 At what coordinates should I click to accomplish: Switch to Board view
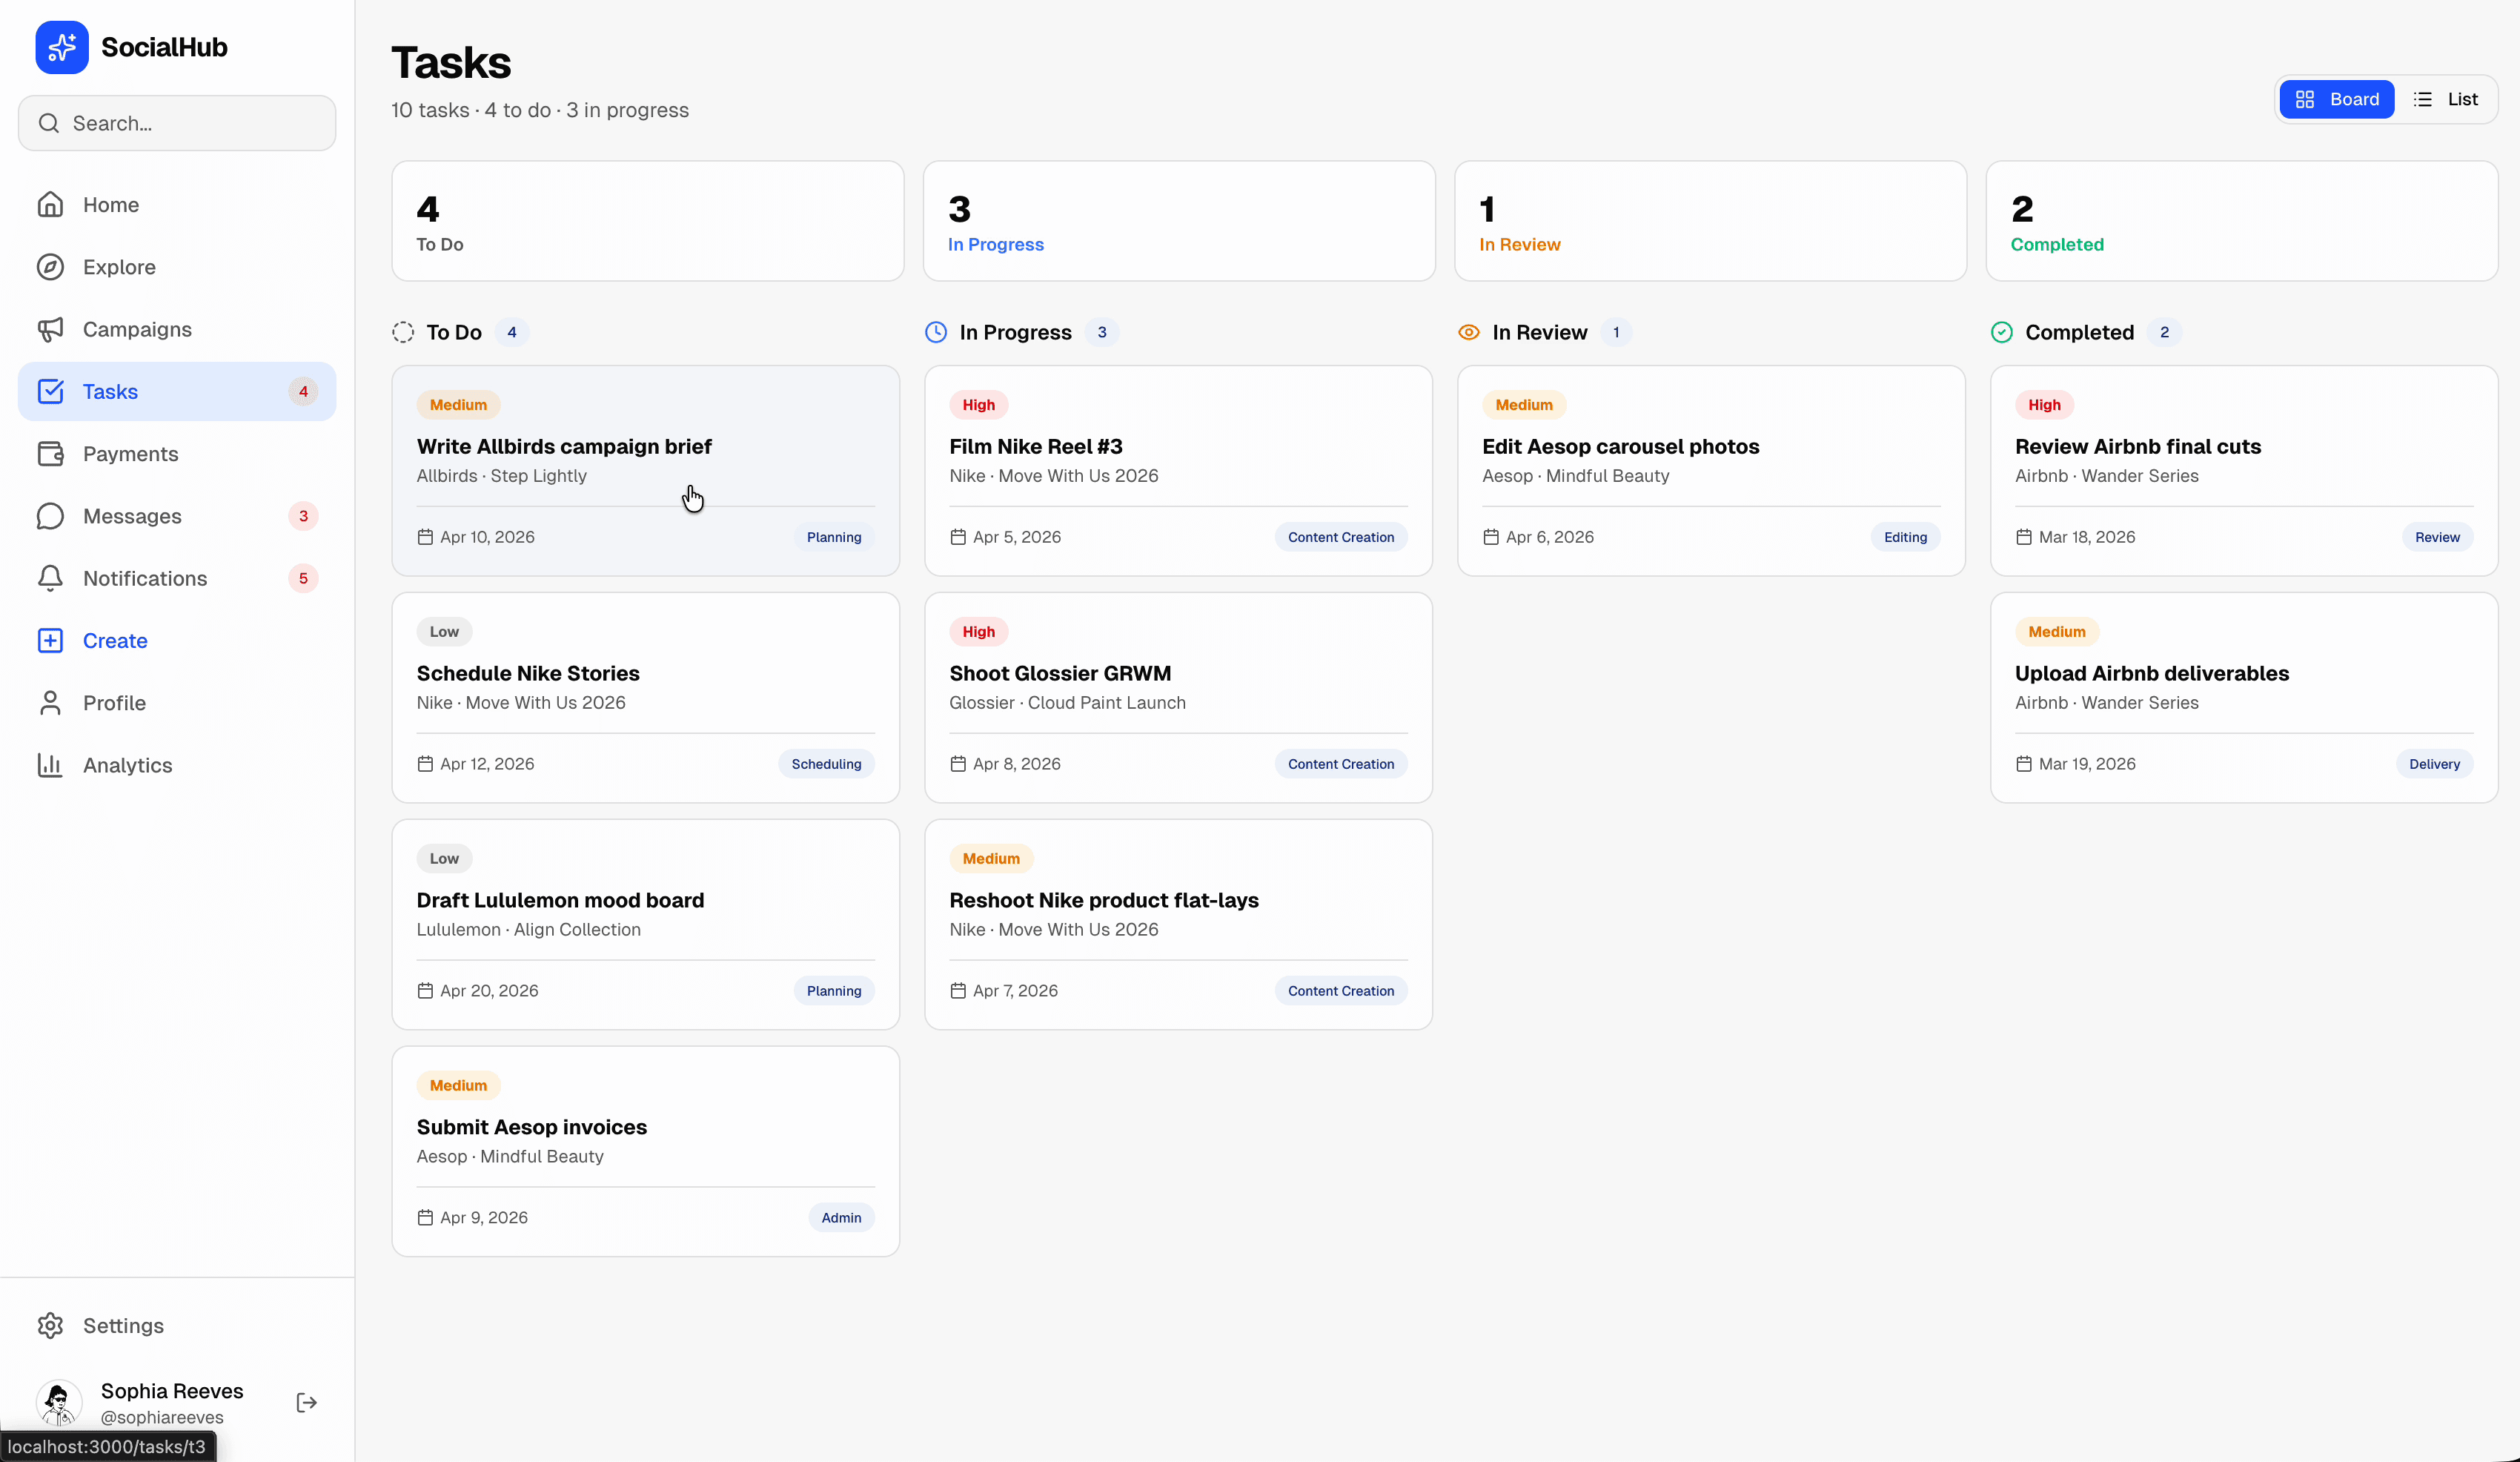coord(2337,98)
